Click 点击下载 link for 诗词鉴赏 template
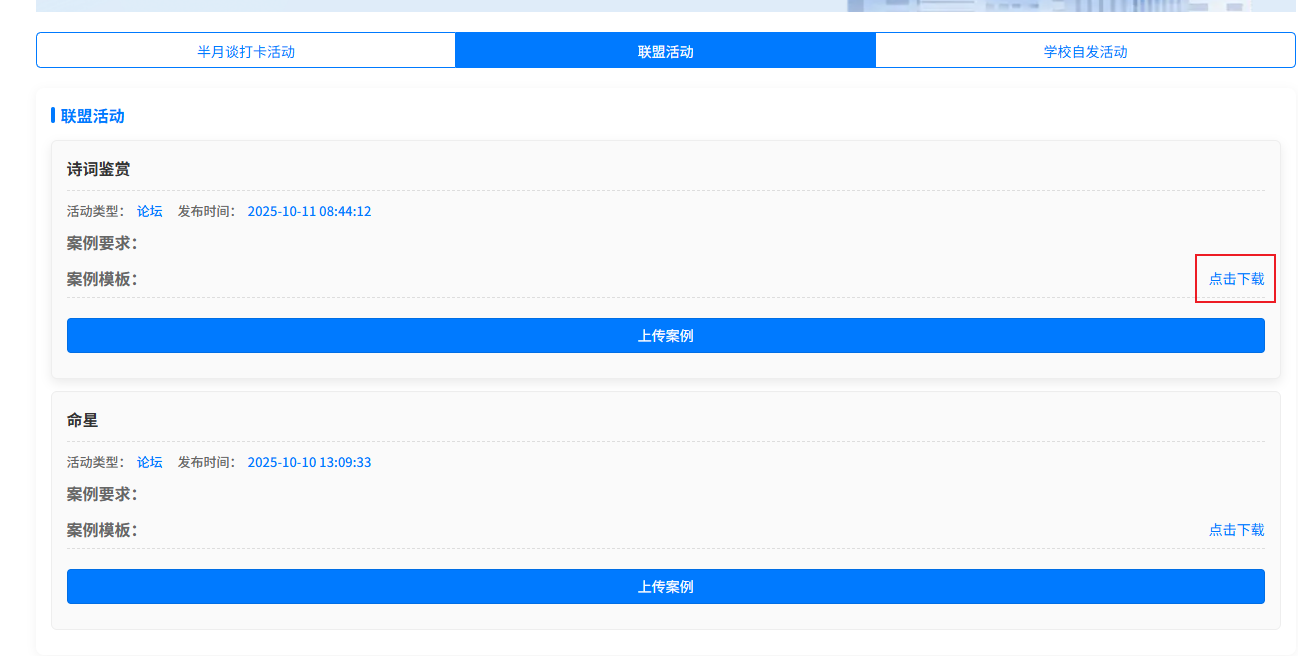This screenshot has width=1298, height=656. click(1236, 279)
